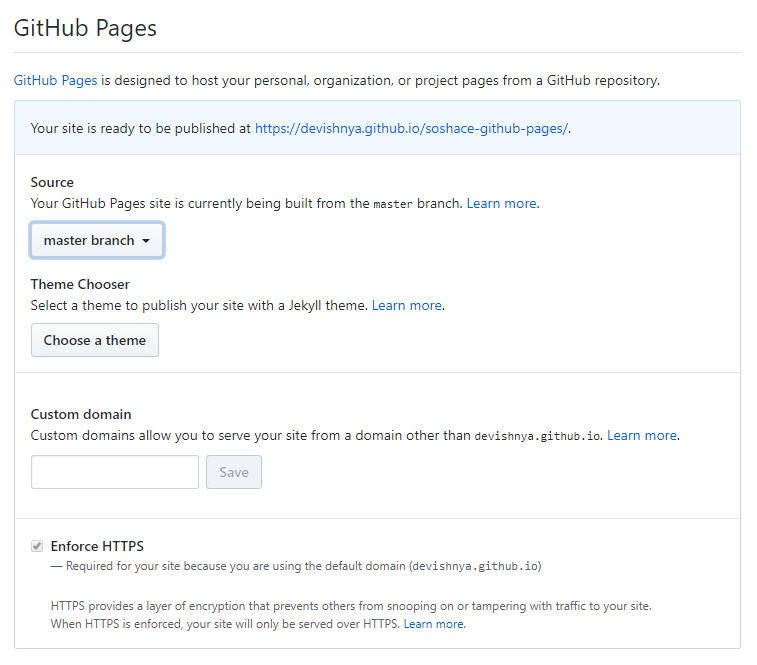Click 'devishnya.github.io' code text in Custom domain description

click(x=537, y=436)
